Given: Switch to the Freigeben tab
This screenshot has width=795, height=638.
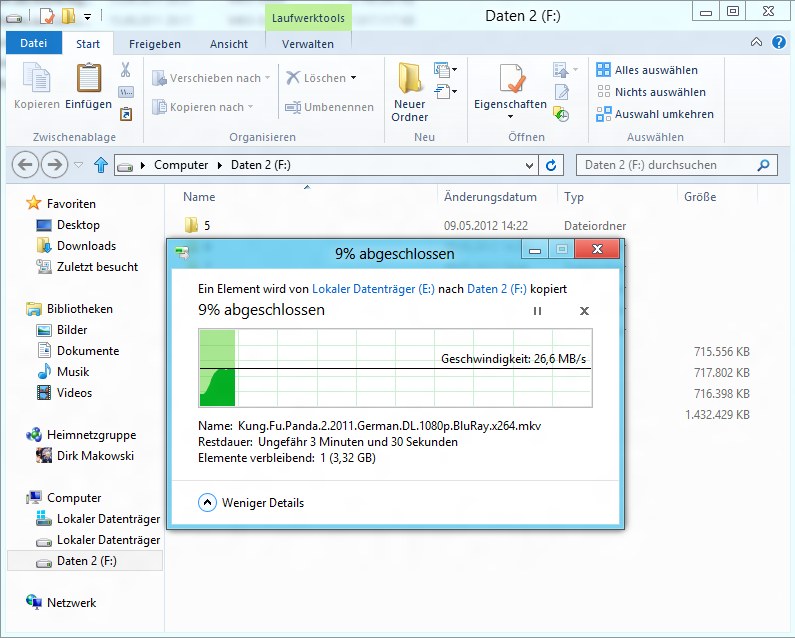Looking at the screenshot, I should coord(155,44).
